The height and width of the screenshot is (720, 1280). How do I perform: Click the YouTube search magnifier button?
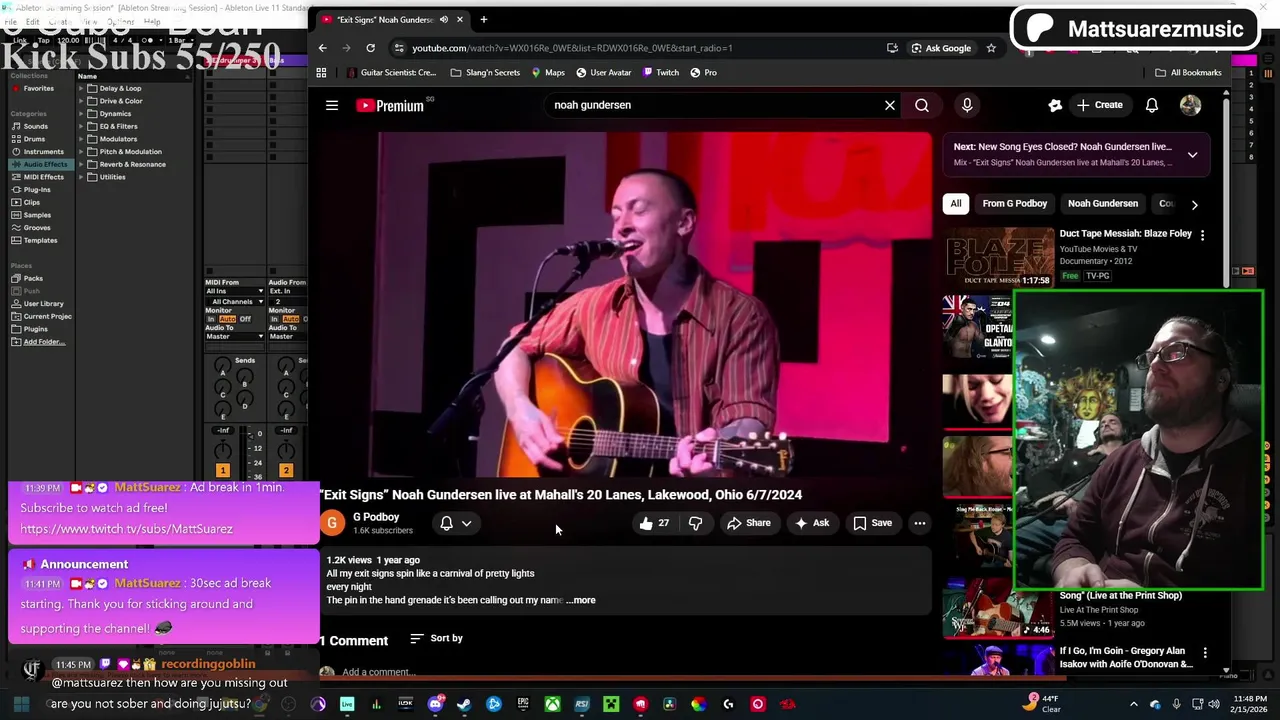point(922,105)
